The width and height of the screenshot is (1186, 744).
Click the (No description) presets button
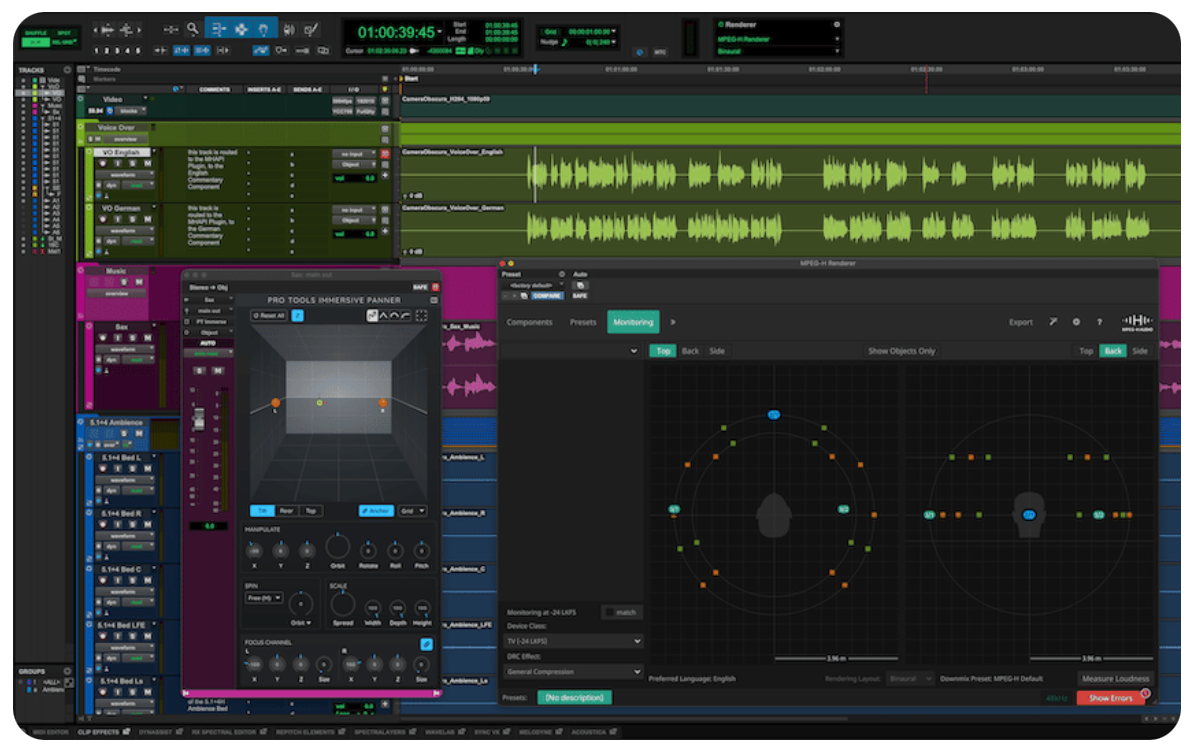pyautogui.click(x=575, y=697)
